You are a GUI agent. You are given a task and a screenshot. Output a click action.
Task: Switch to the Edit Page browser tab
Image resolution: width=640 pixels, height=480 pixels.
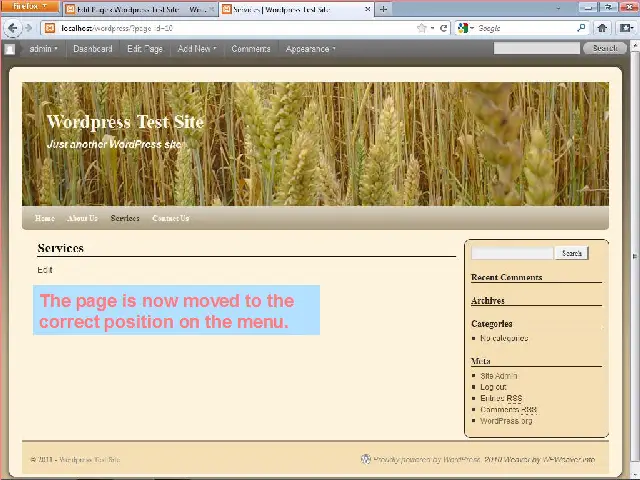point(140,9)
